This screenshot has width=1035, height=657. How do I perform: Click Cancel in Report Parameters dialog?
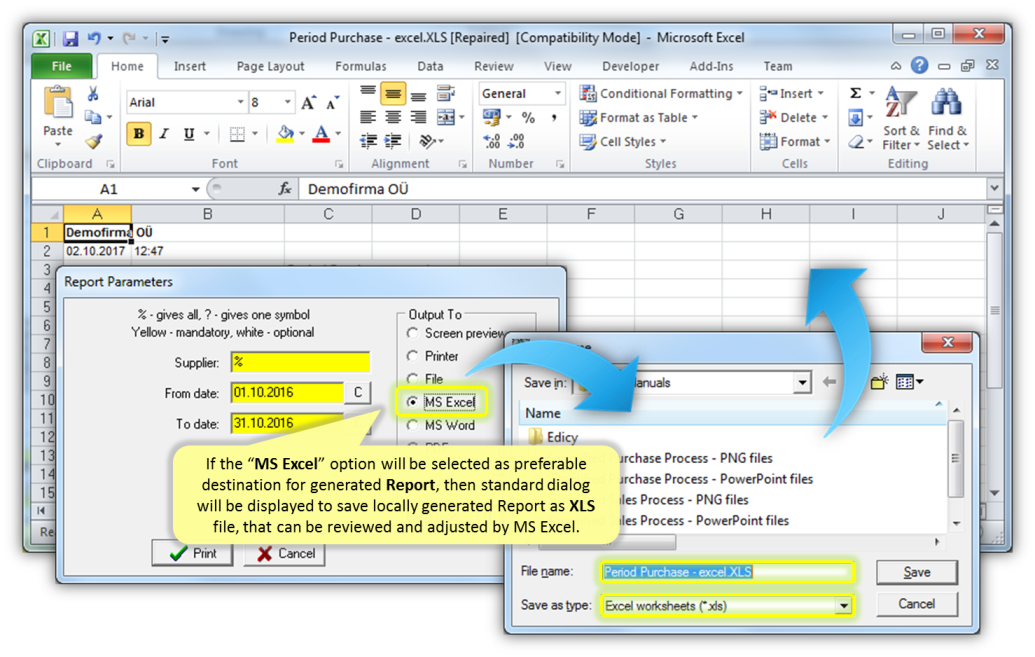(285, 553)
